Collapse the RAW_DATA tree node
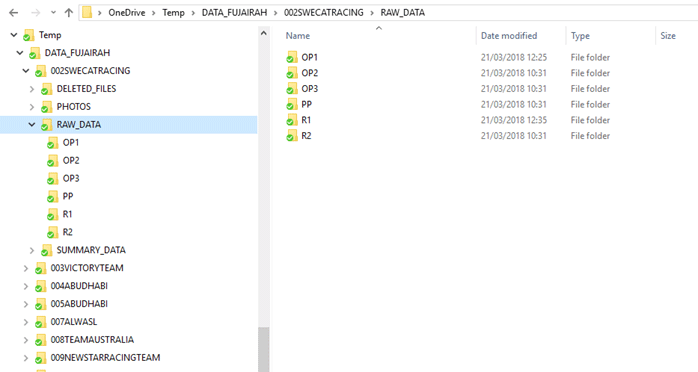This screenshot has width=698, height=372. pyautogui.click(x=32, y=125)
